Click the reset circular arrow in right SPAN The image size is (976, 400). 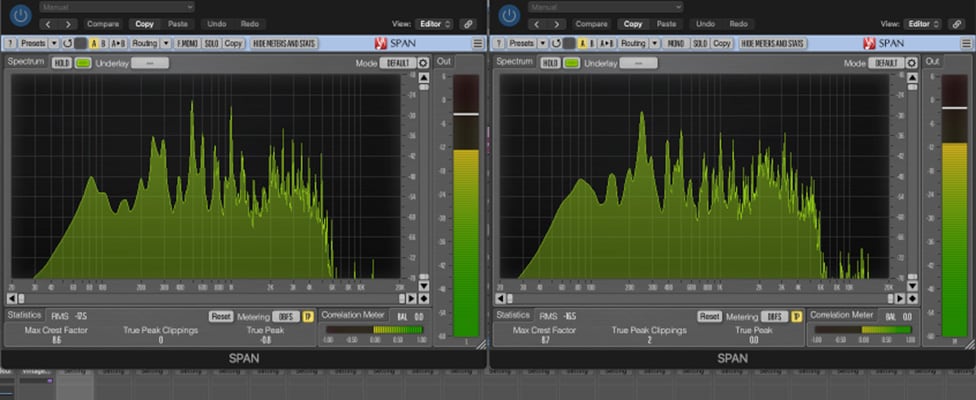pyautogui.click(x=555, y=44)
